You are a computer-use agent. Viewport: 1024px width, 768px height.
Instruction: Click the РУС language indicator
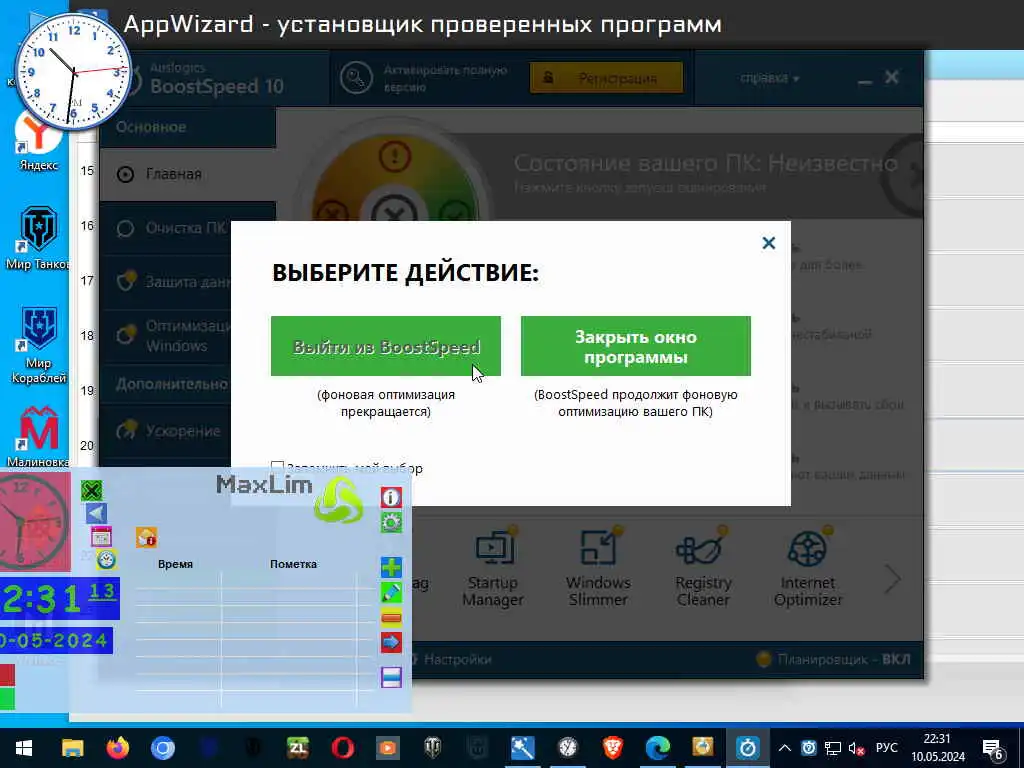pyautogui.click(x=886, y=748)
